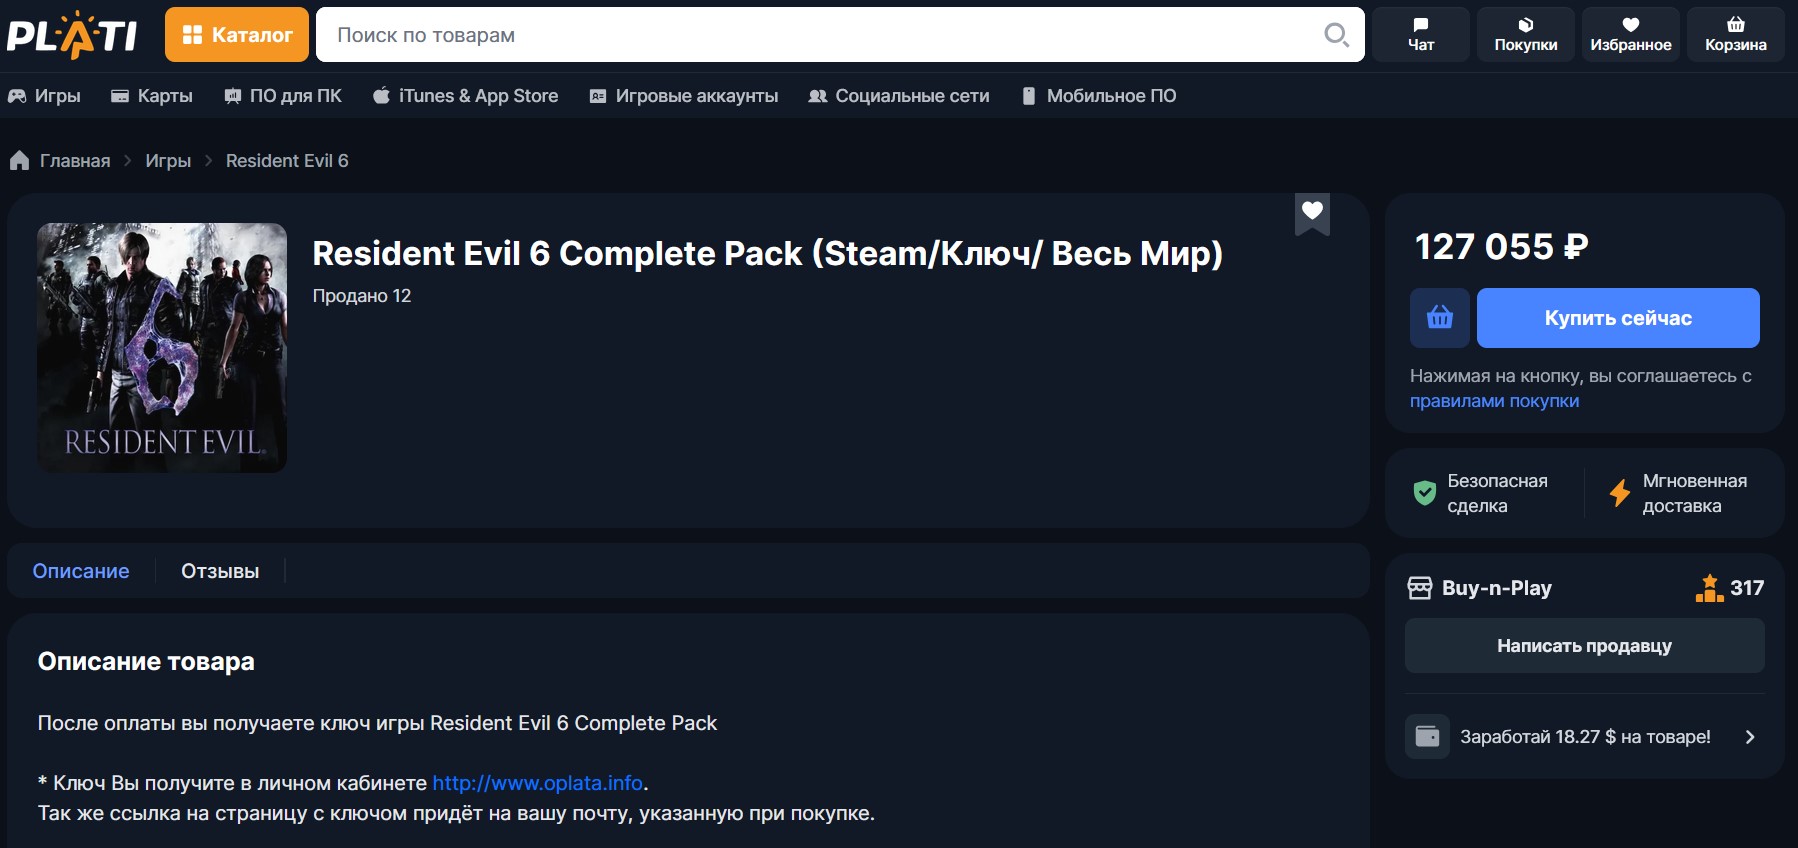1798x848 pixels.
Task: Open the Chat icon
Action: [x=1420, y=35]
